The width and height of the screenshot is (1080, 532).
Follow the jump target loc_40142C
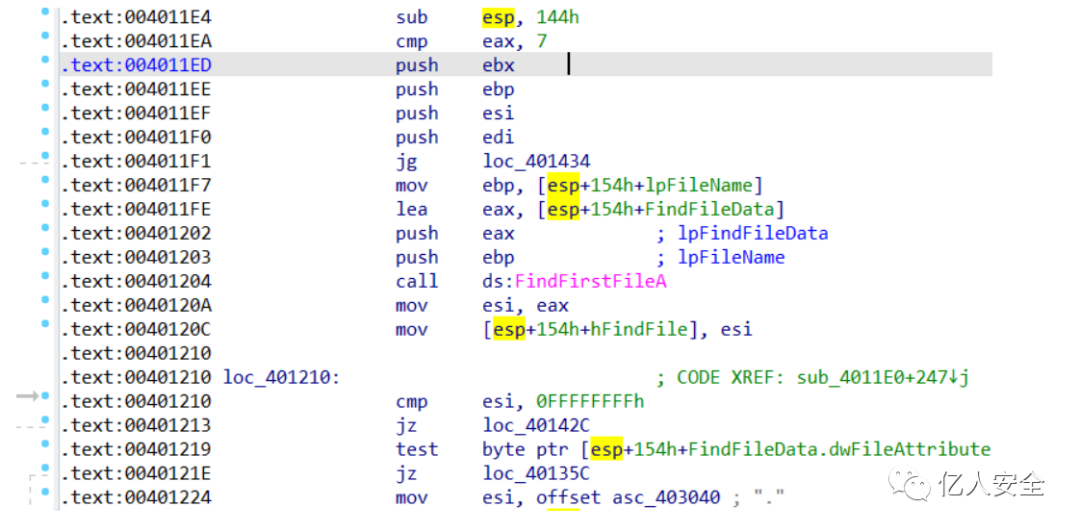[537, 425]
